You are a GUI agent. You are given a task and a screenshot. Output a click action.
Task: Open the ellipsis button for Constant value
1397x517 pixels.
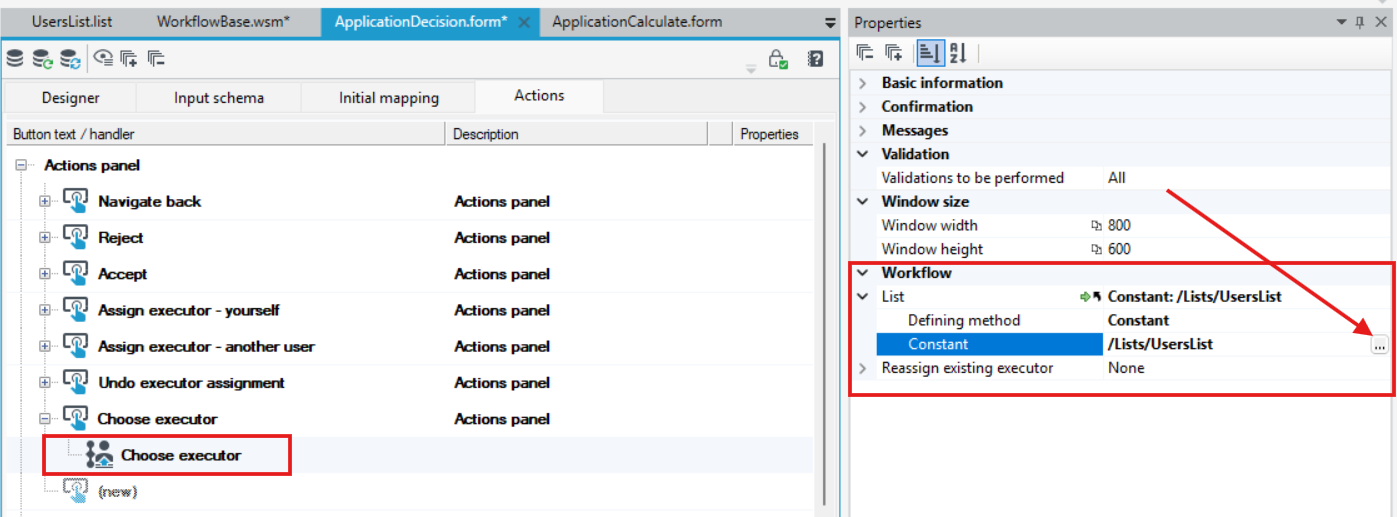pos(1379,345)
